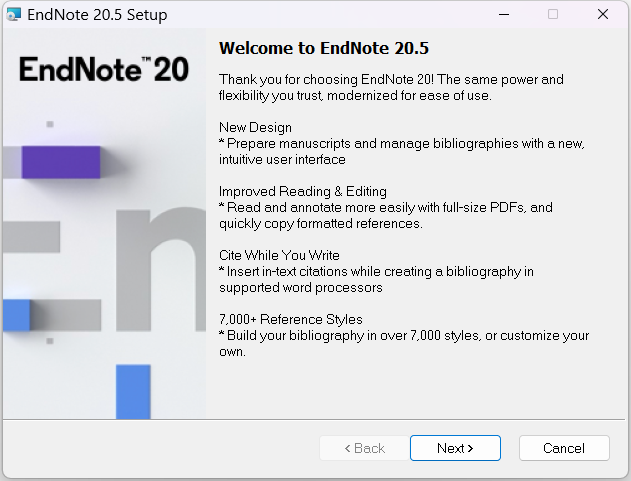Select the 'Improved Reading & Editing' heading

[302, 192]
